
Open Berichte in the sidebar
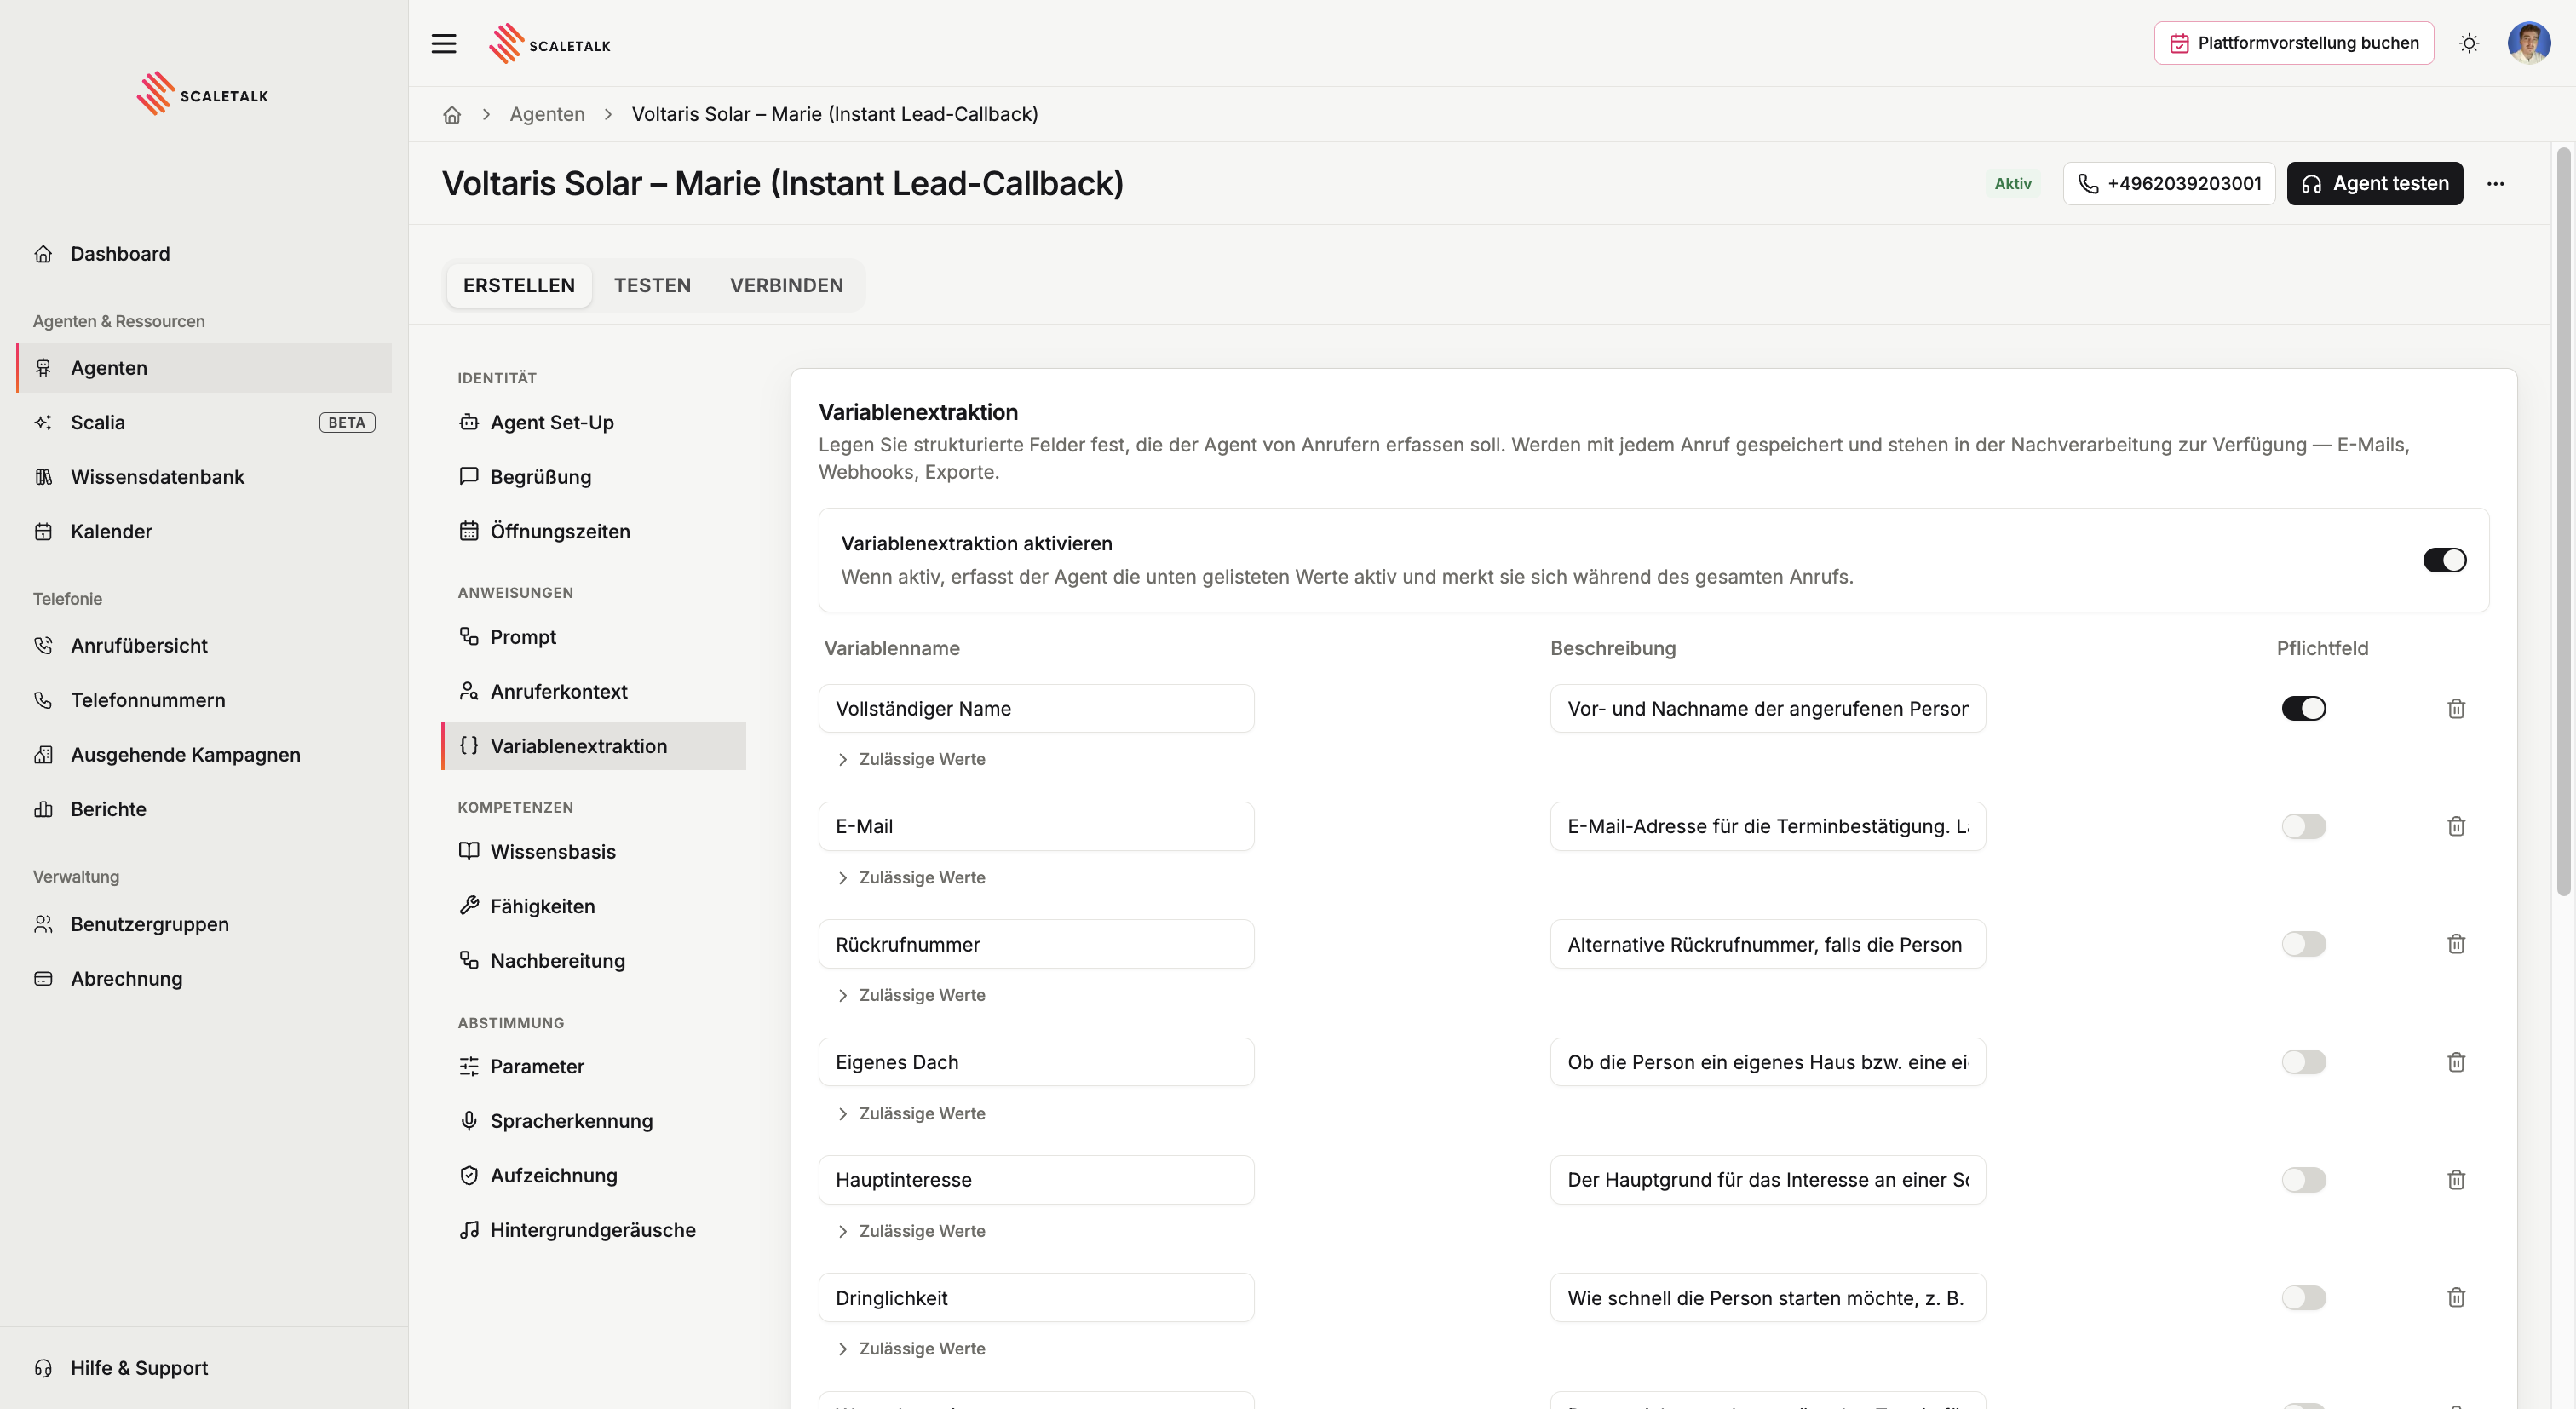point(204,809)
